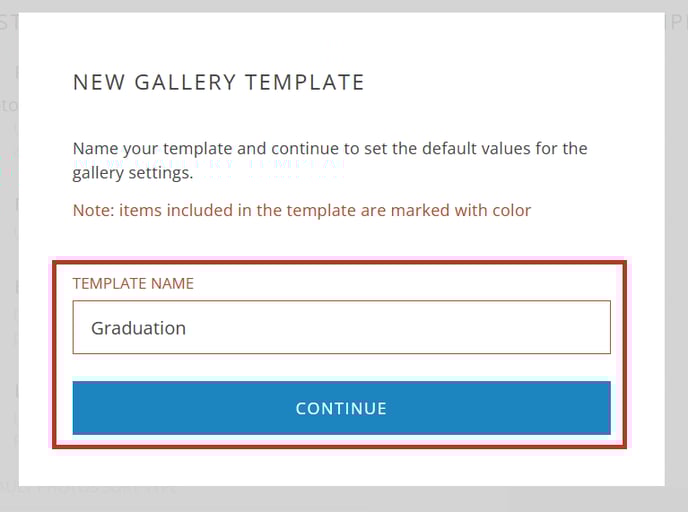Dismiss the dialog via the dimmed backdrop on the left
The image size is (688, 512).
9,263
